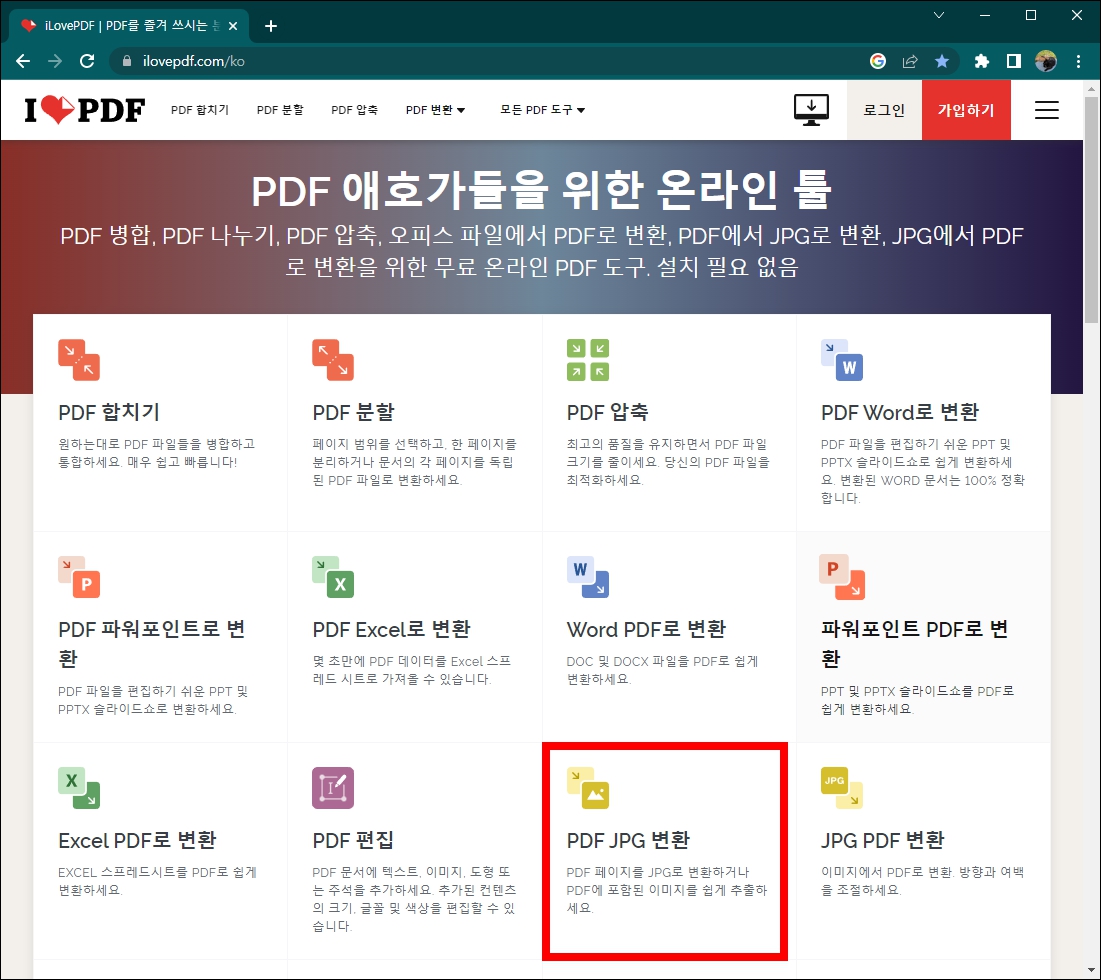
Task: Open the PDF 변환 dropdown menu
Action: pyautogui.click(x=435, y=110)
